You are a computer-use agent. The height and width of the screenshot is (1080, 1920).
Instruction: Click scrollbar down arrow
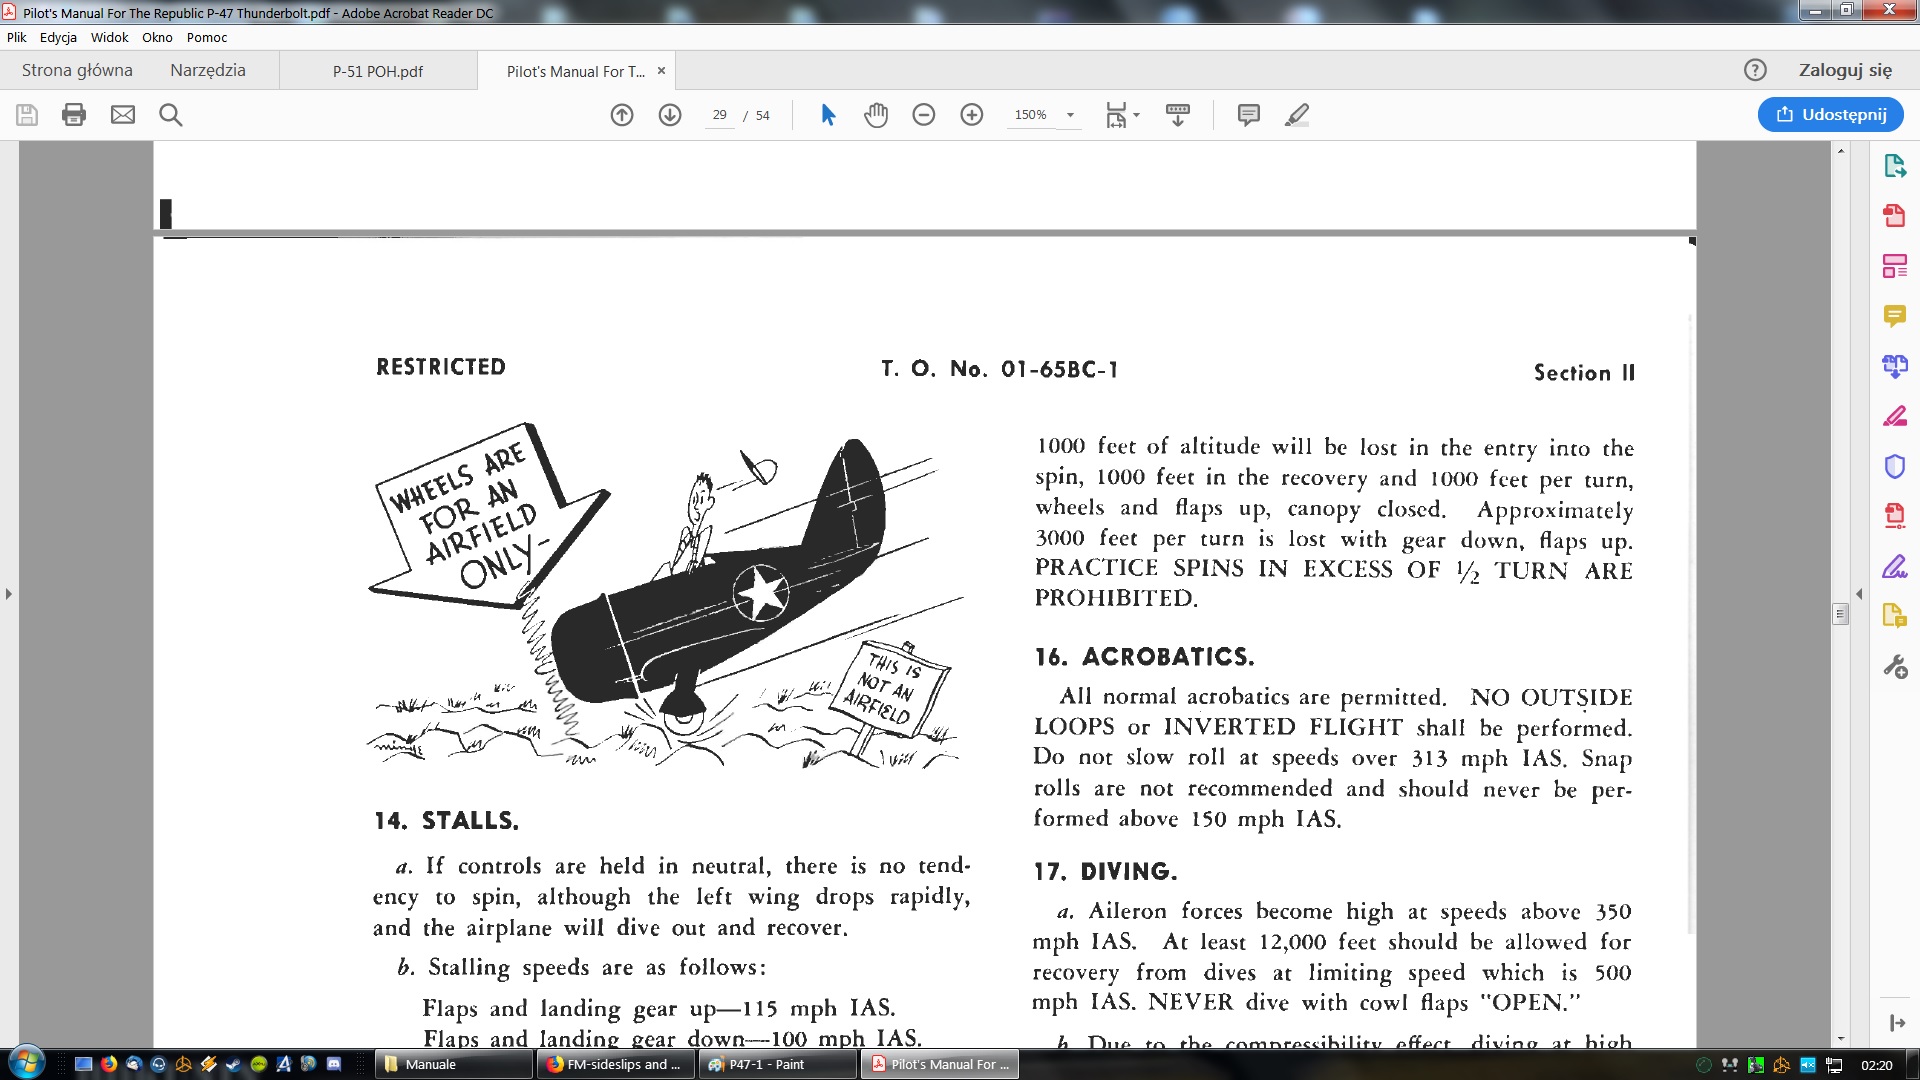click(x=1841, y=1039)
